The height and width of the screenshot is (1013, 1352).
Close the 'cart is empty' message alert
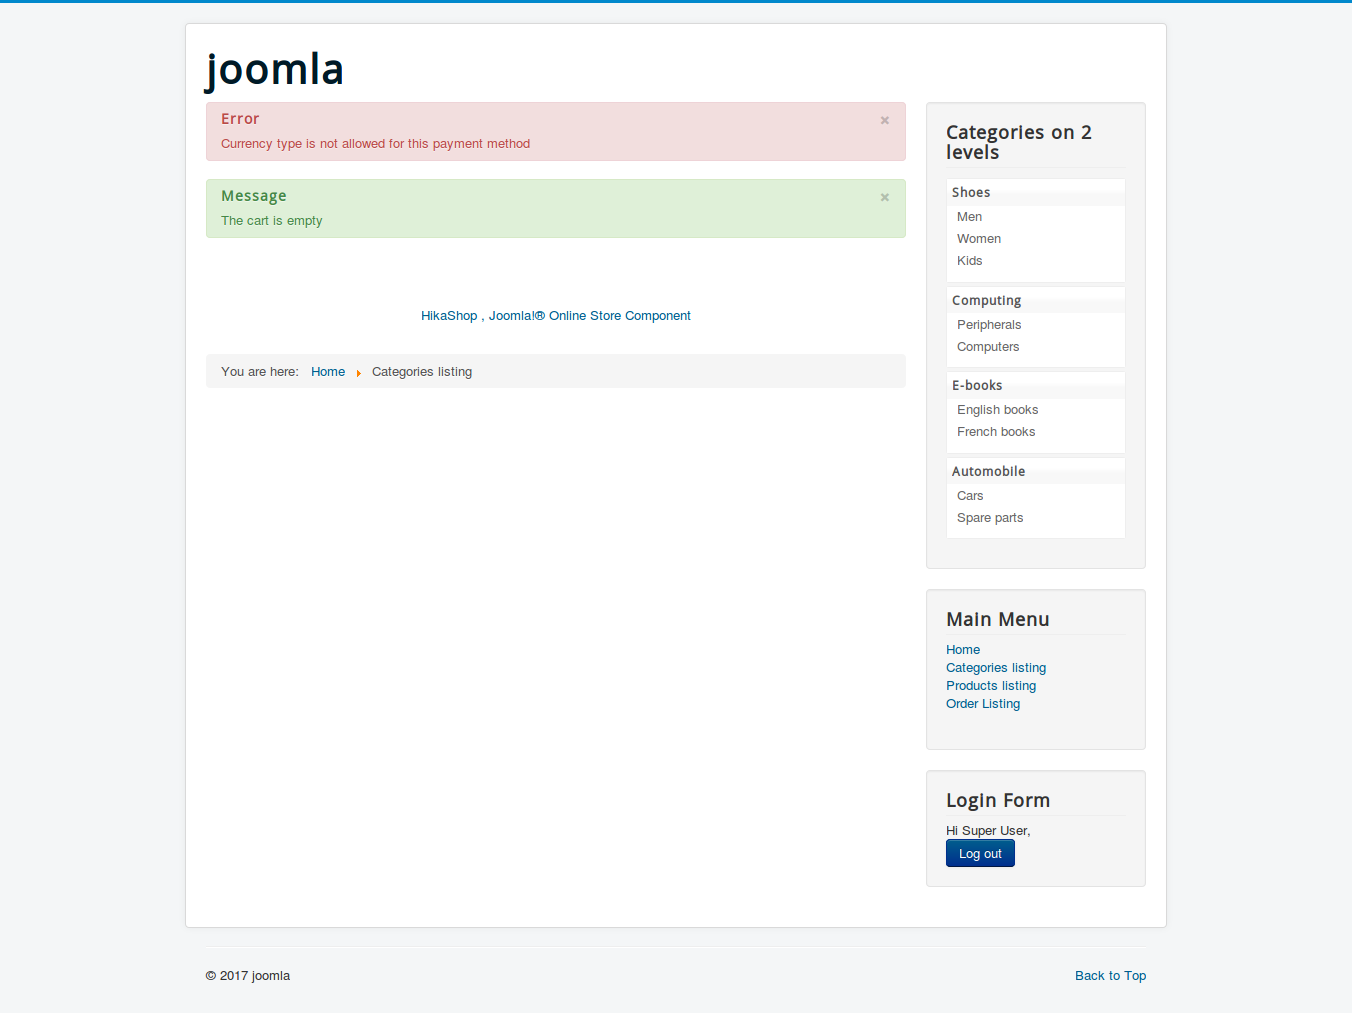(x=884, y=197)
